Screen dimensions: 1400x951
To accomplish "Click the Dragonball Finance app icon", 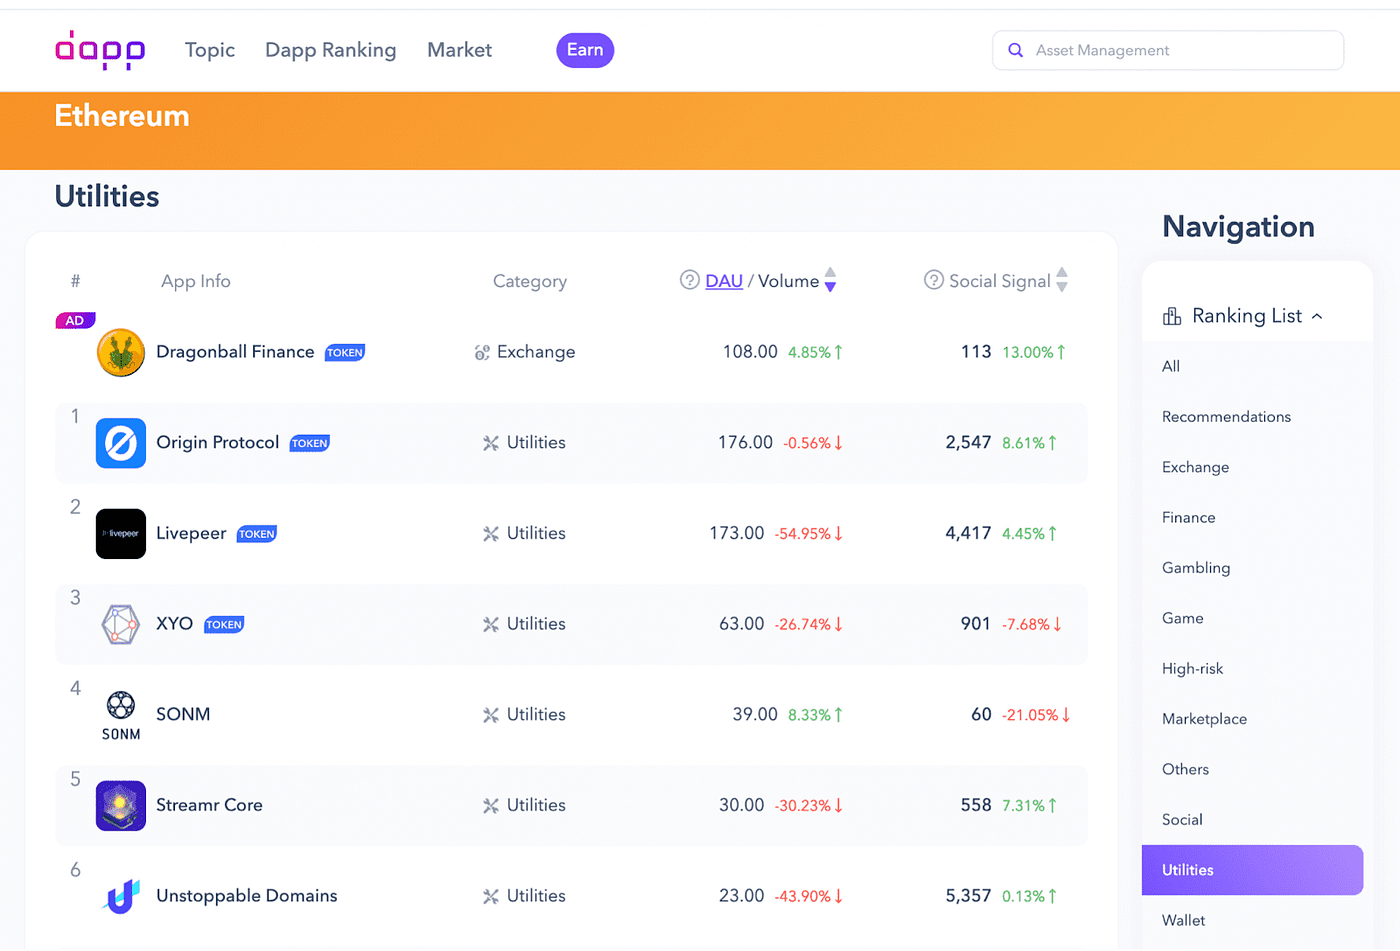I will click(x=120, y=352).
